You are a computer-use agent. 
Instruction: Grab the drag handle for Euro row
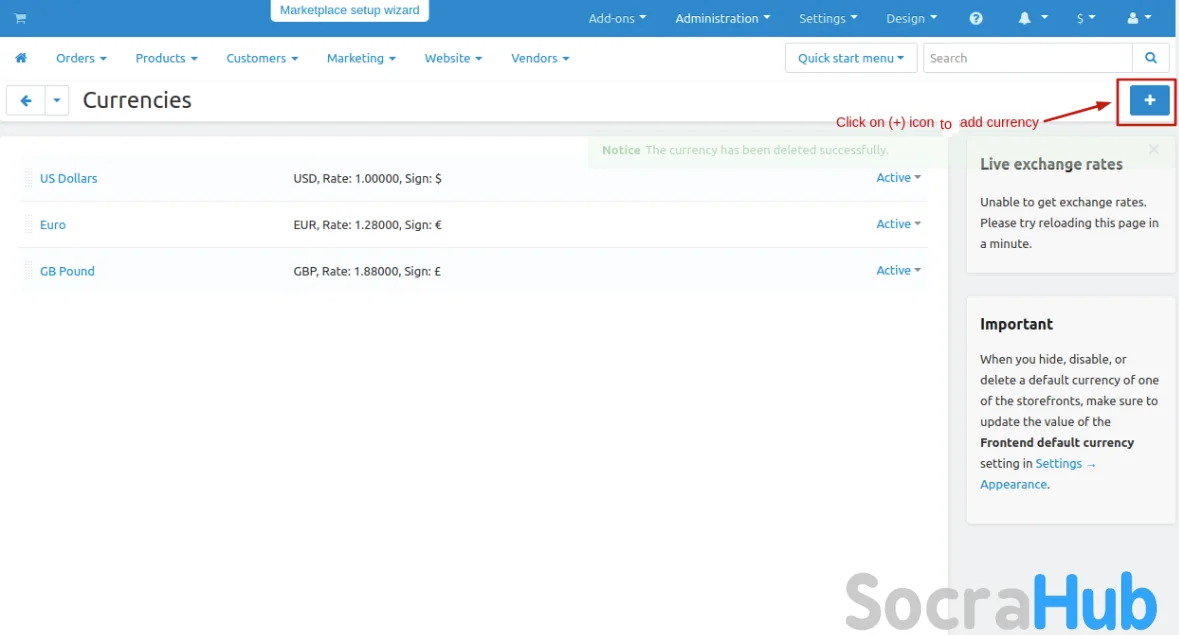tap(28, 225)
